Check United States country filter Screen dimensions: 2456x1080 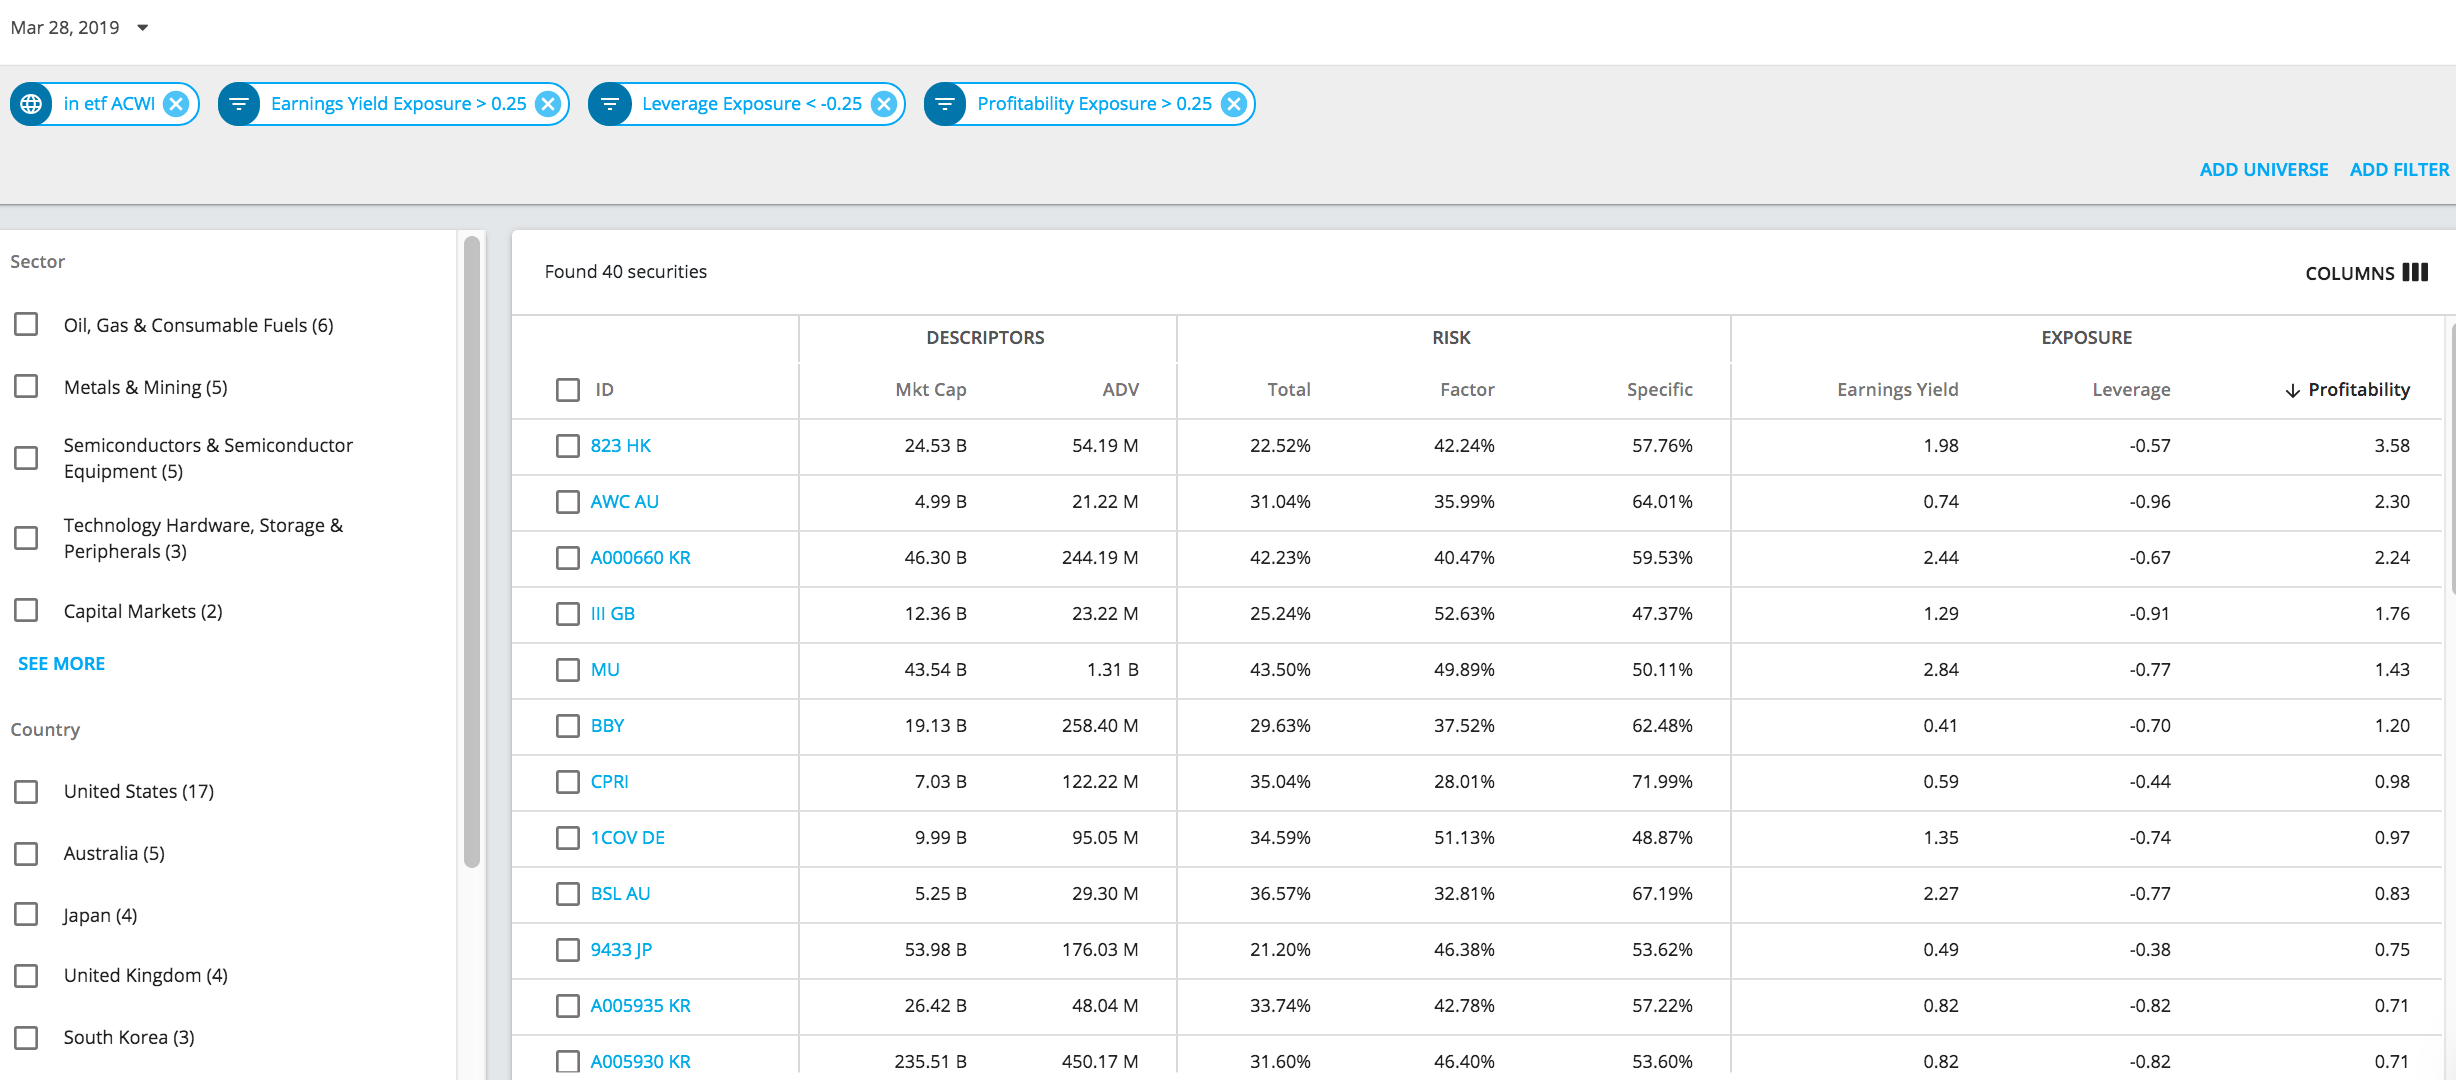(26, 792)
